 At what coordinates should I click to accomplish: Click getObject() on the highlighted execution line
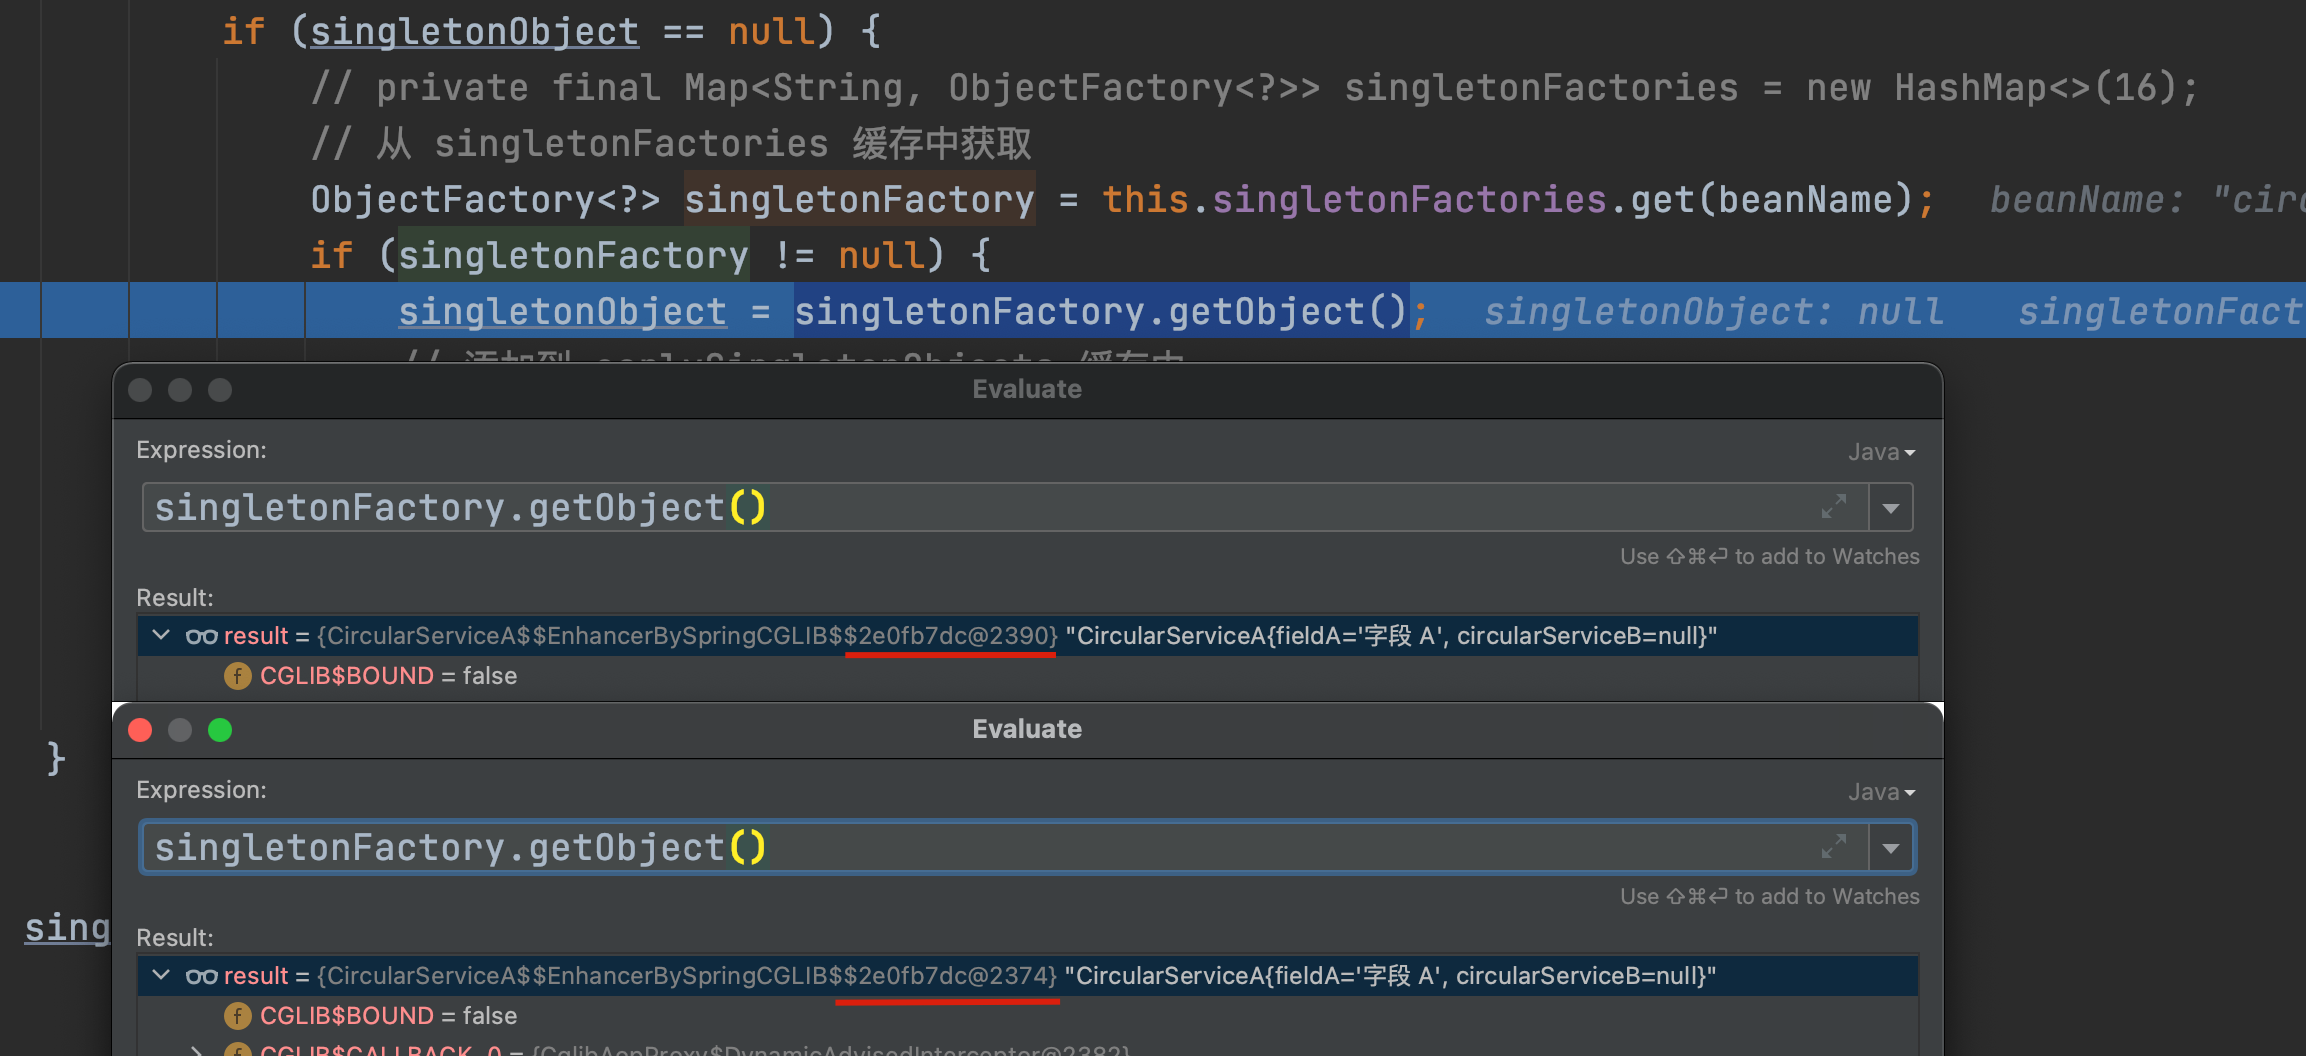pyautogui.click(x=1287, y=312)
